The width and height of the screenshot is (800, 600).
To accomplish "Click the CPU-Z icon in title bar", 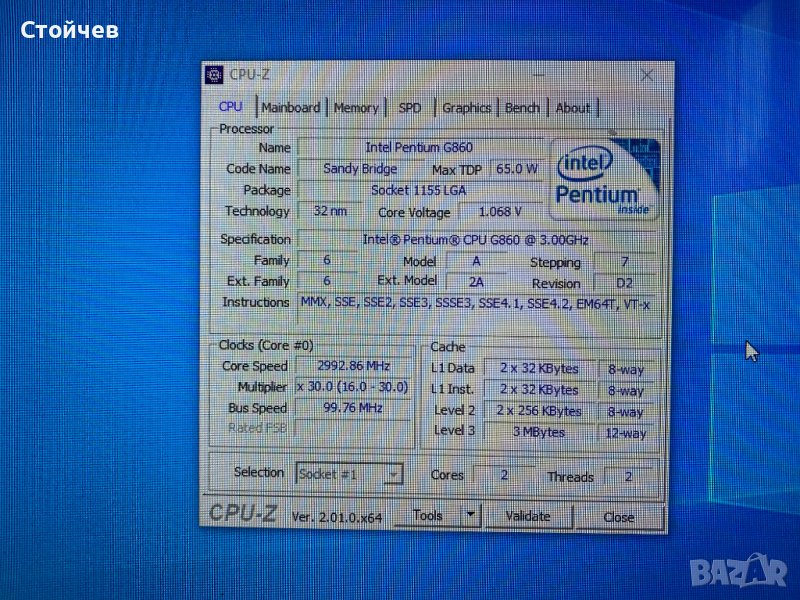I will tap(214, 74).
